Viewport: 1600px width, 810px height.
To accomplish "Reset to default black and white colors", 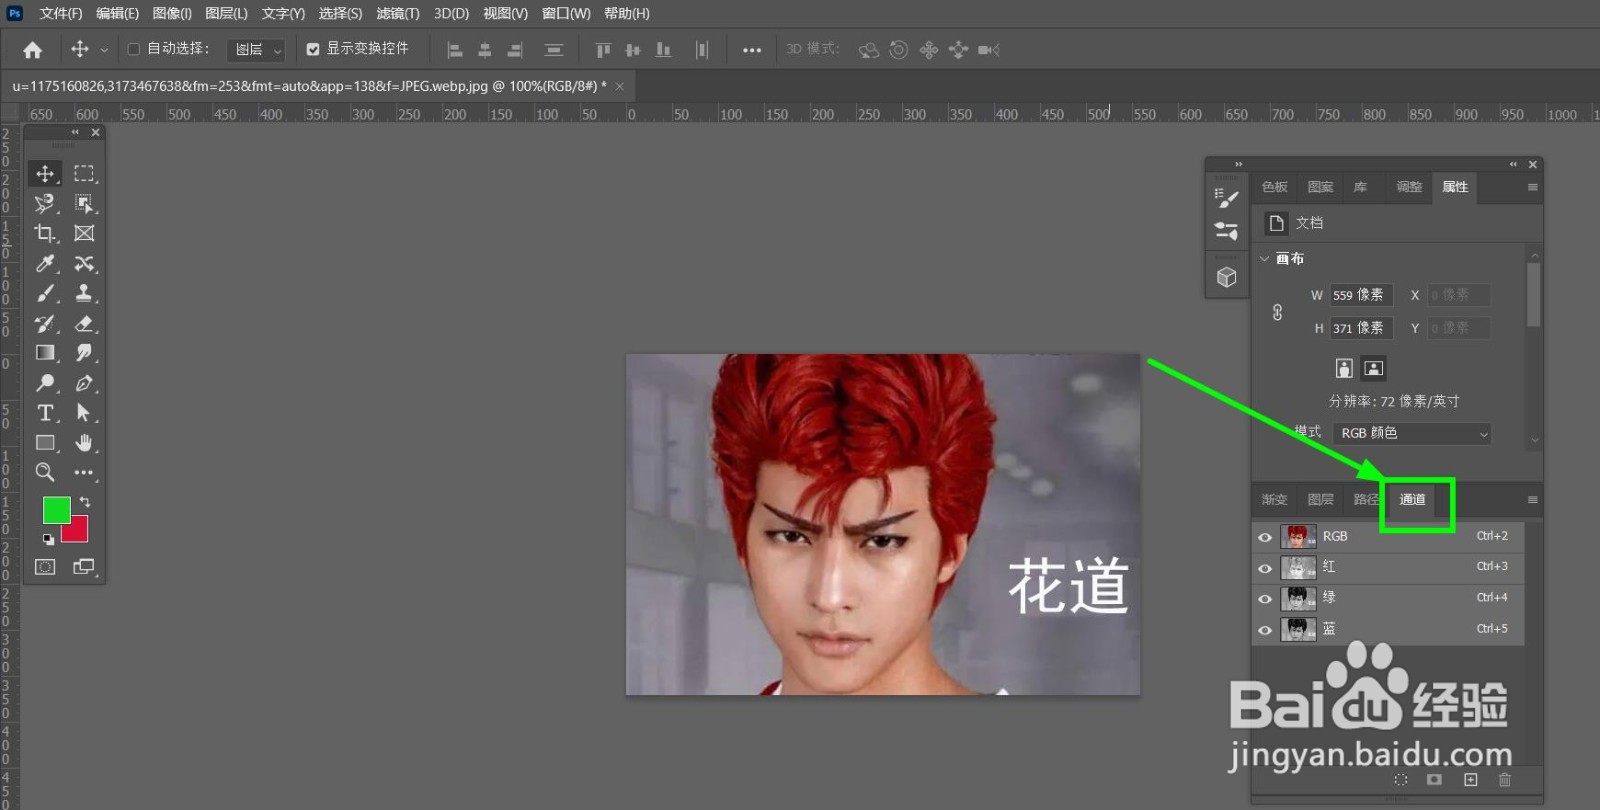I will tap(47, 539).
